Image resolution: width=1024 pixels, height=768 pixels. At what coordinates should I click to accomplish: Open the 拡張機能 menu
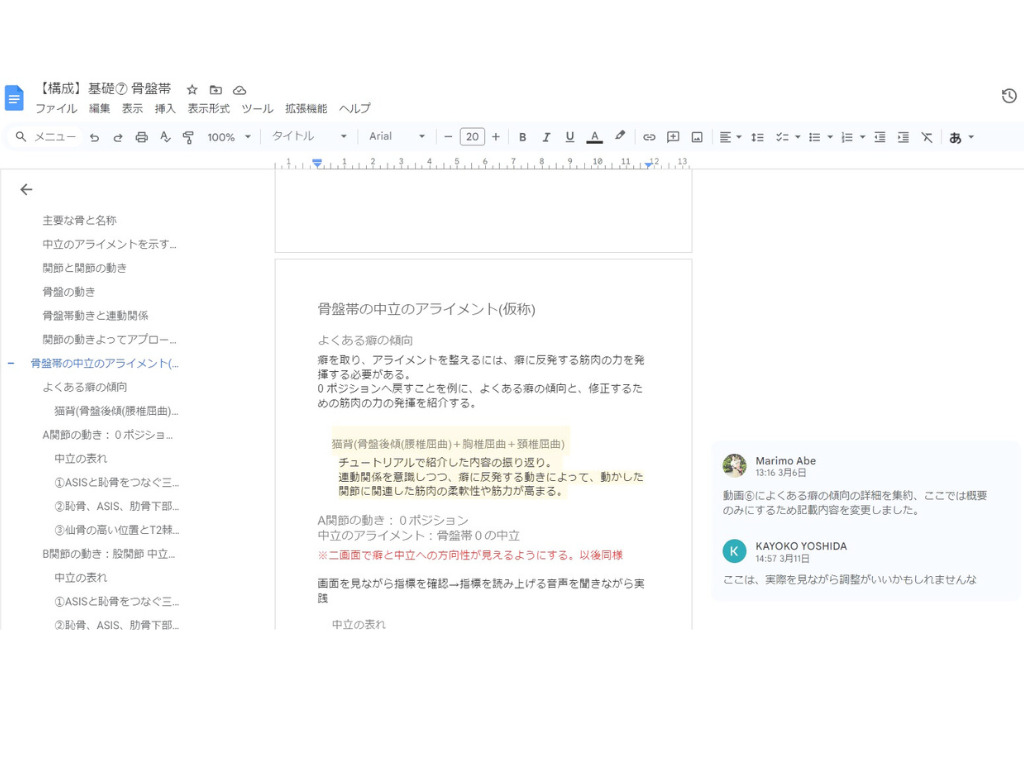(x=305, y=108)
